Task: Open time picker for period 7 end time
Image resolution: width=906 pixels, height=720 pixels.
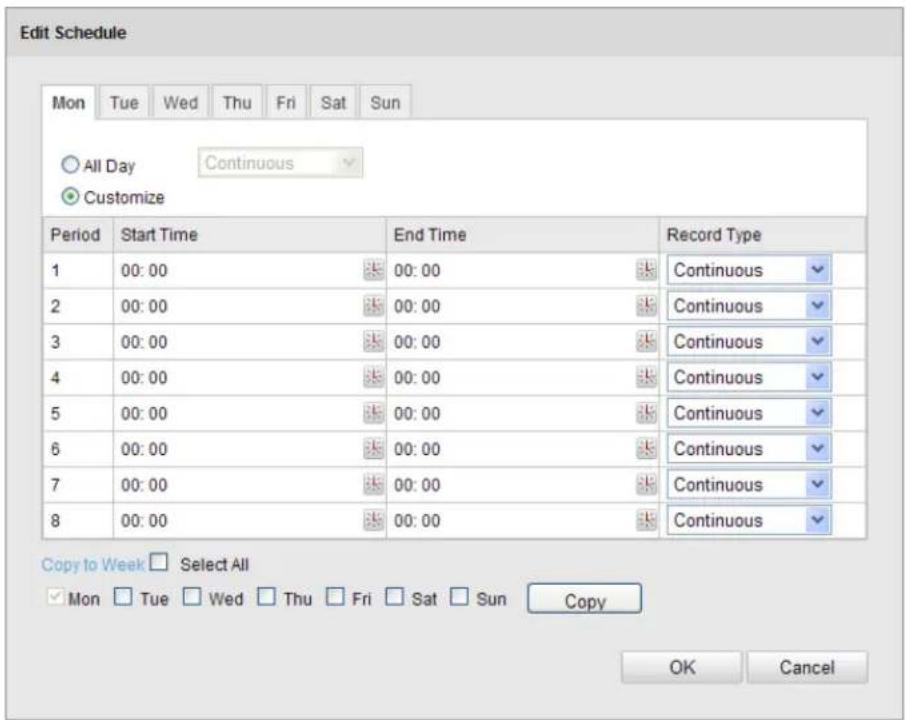Action: tap(646, 484)
